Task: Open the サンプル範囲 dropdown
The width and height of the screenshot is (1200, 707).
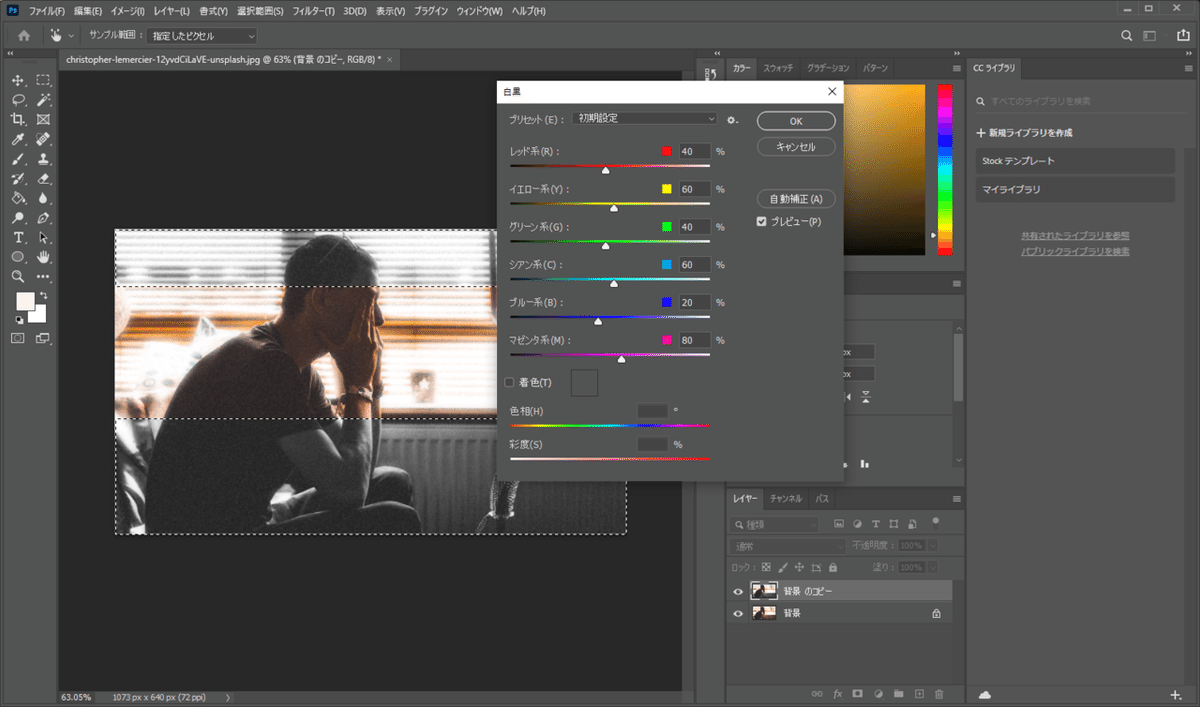Action: 203,35
